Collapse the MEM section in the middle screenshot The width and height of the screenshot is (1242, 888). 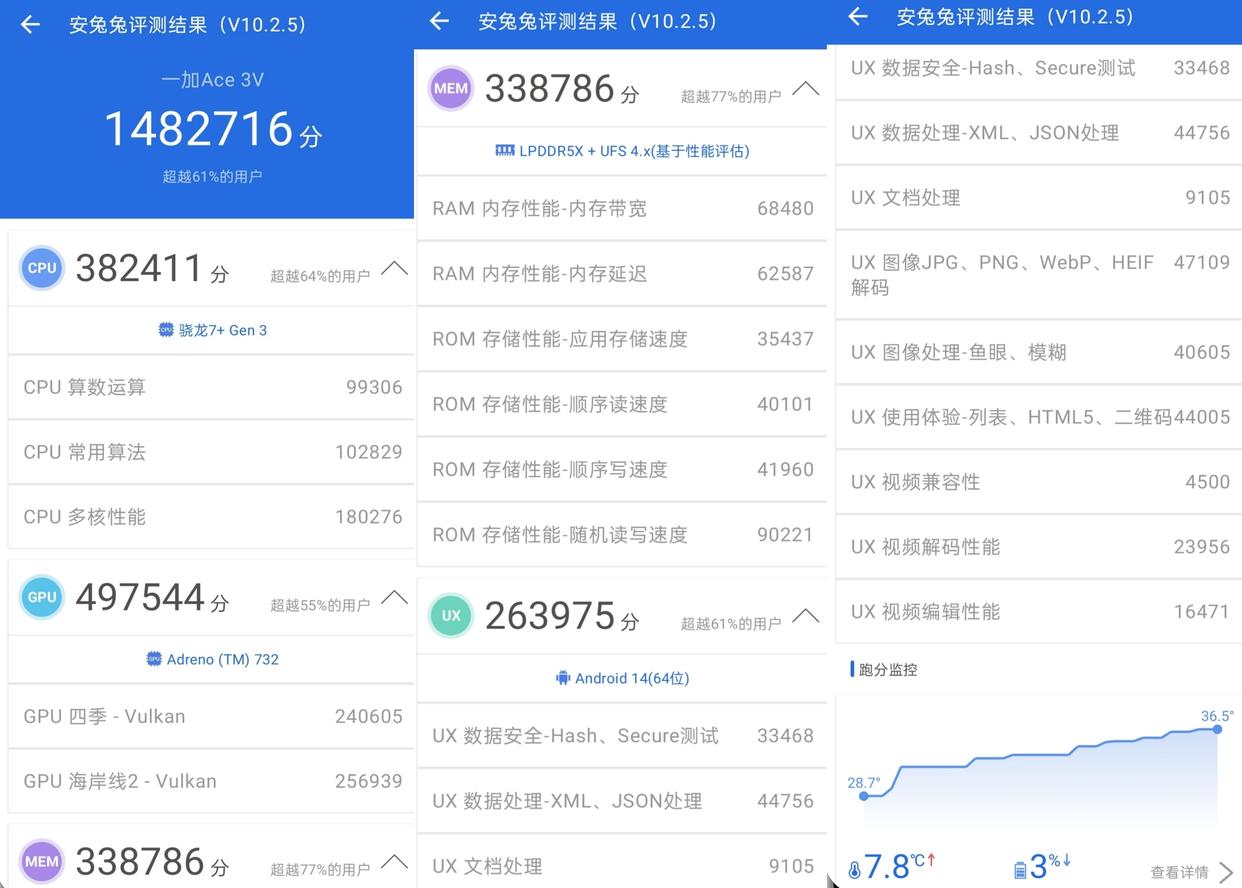[805, 88]
